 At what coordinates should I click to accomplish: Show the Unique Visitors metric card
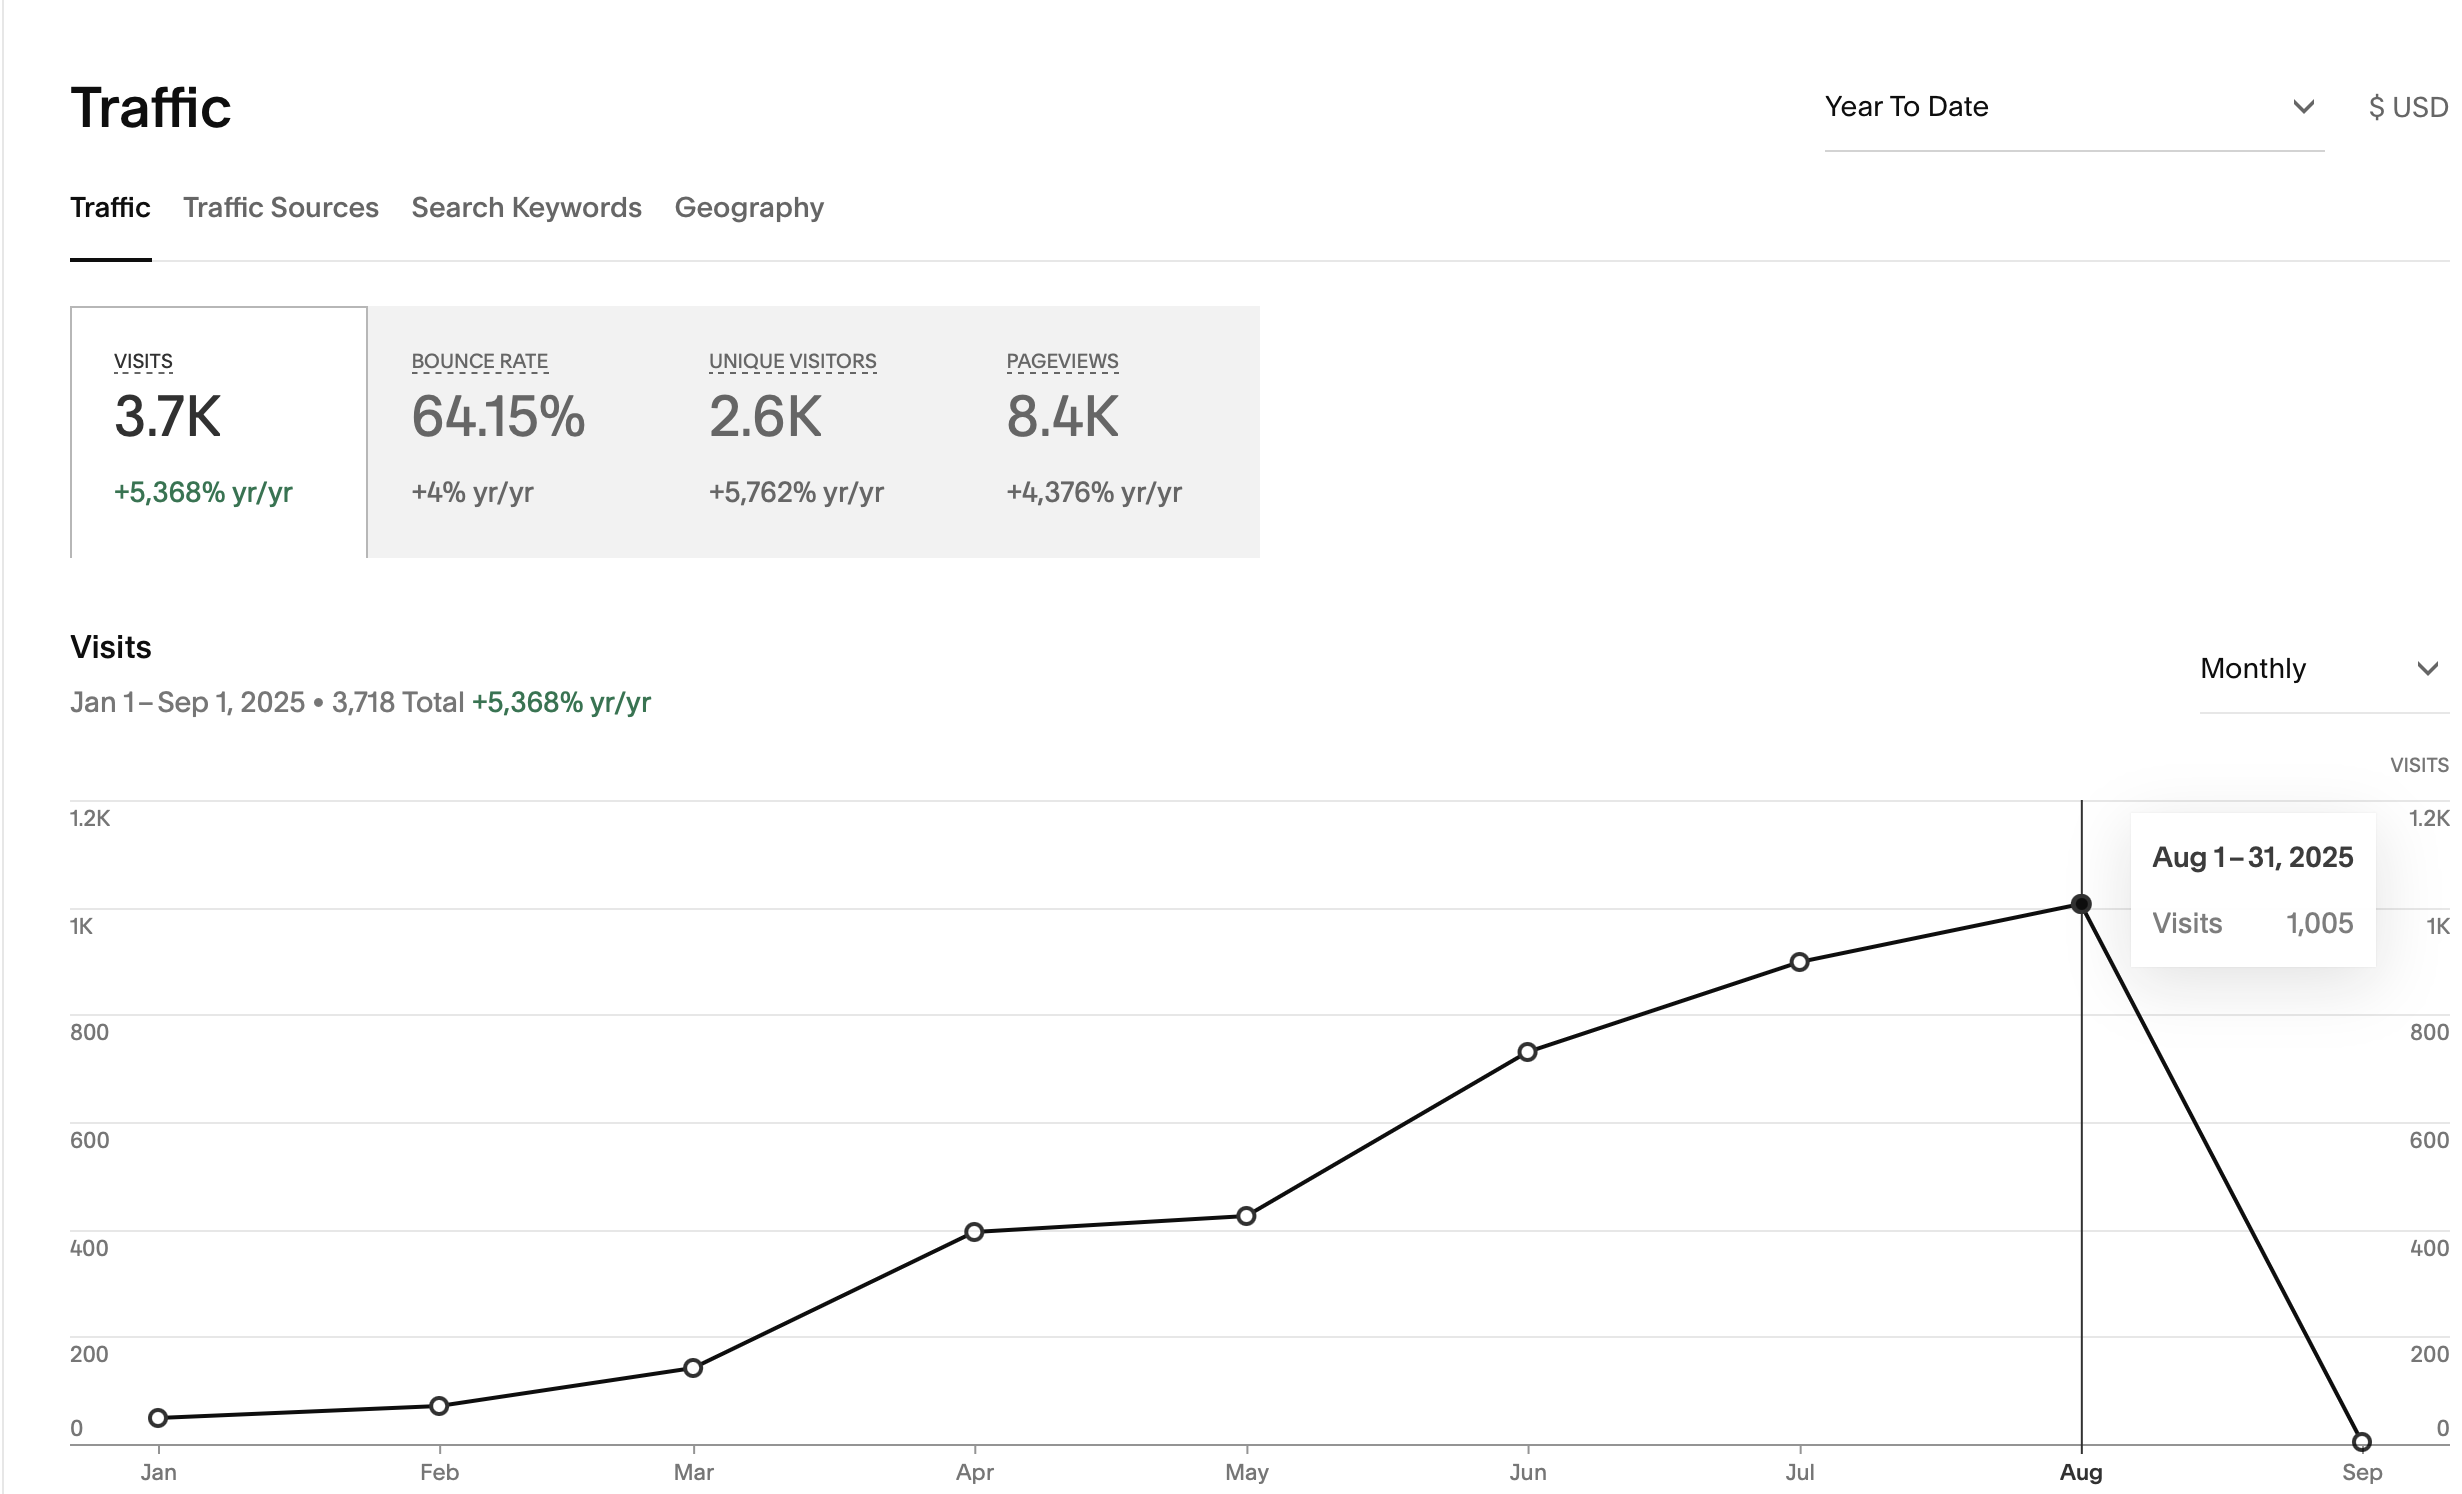click(x=795, y=431)
